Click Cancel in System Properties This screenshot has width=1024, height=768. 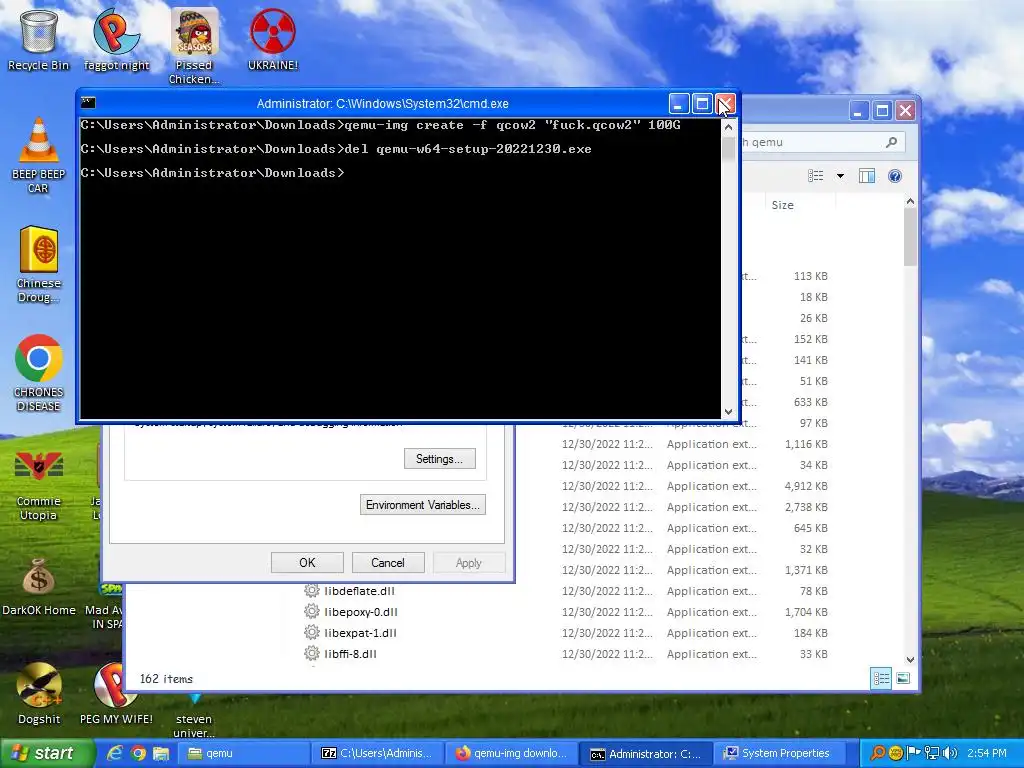coord(388,563)
